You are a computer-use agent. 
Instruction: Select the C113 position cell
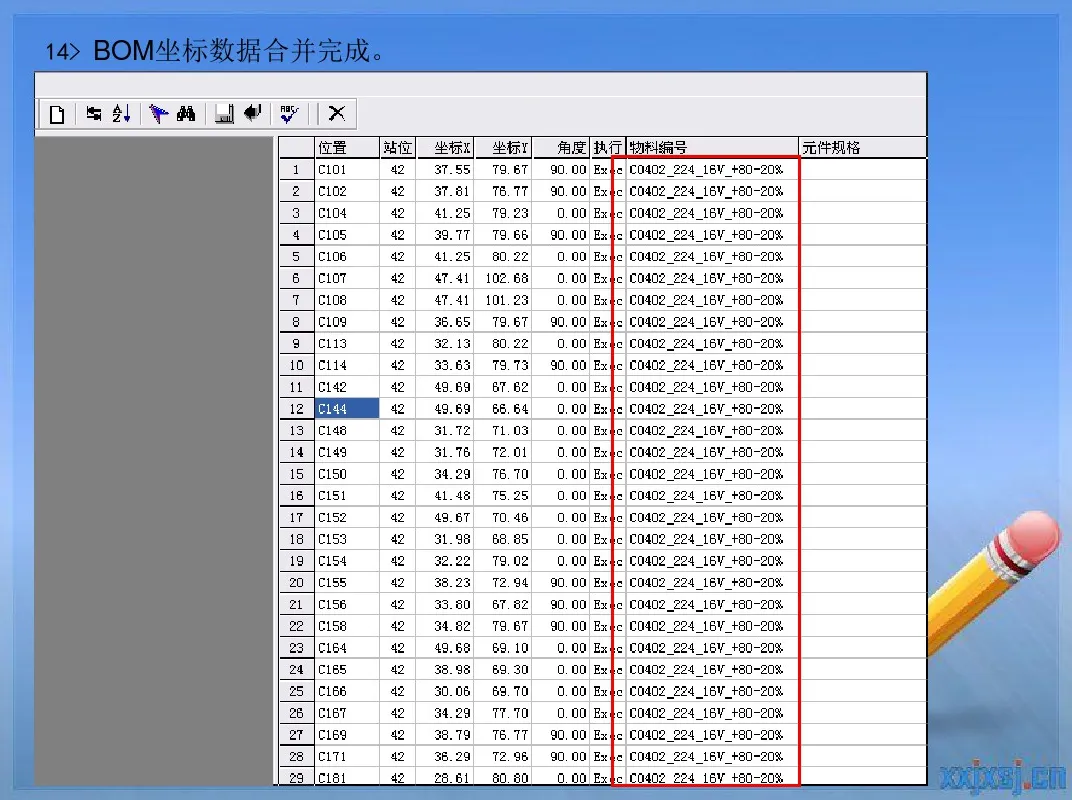click(347, 344)
